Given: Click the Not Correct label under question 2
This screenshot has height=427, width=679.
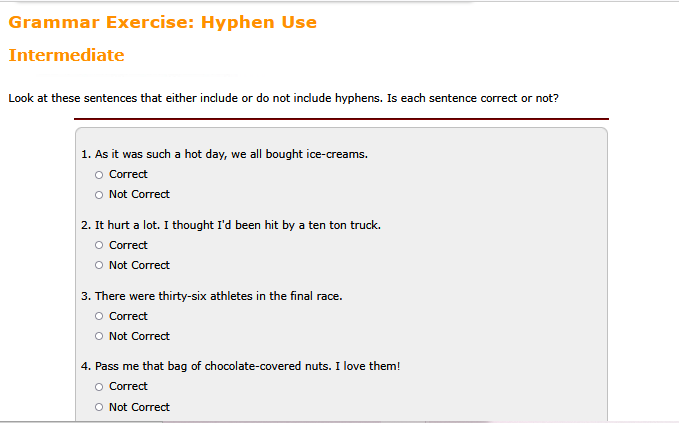Looking at the screenshot, I should pyautogui.click(x=139, y=265).
